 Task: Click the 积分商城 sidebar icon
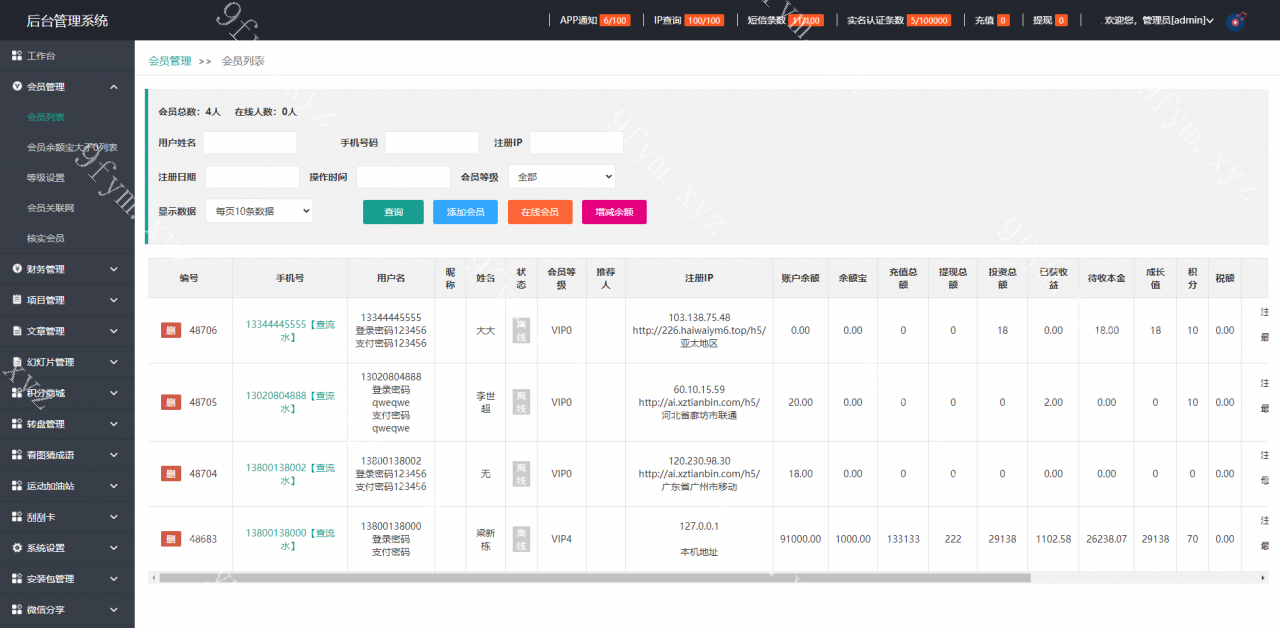(x=17, y=393)
